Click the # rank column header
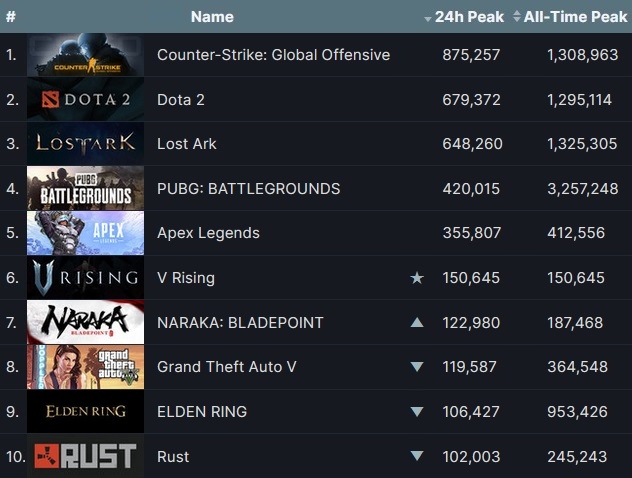 click(11, 17)
